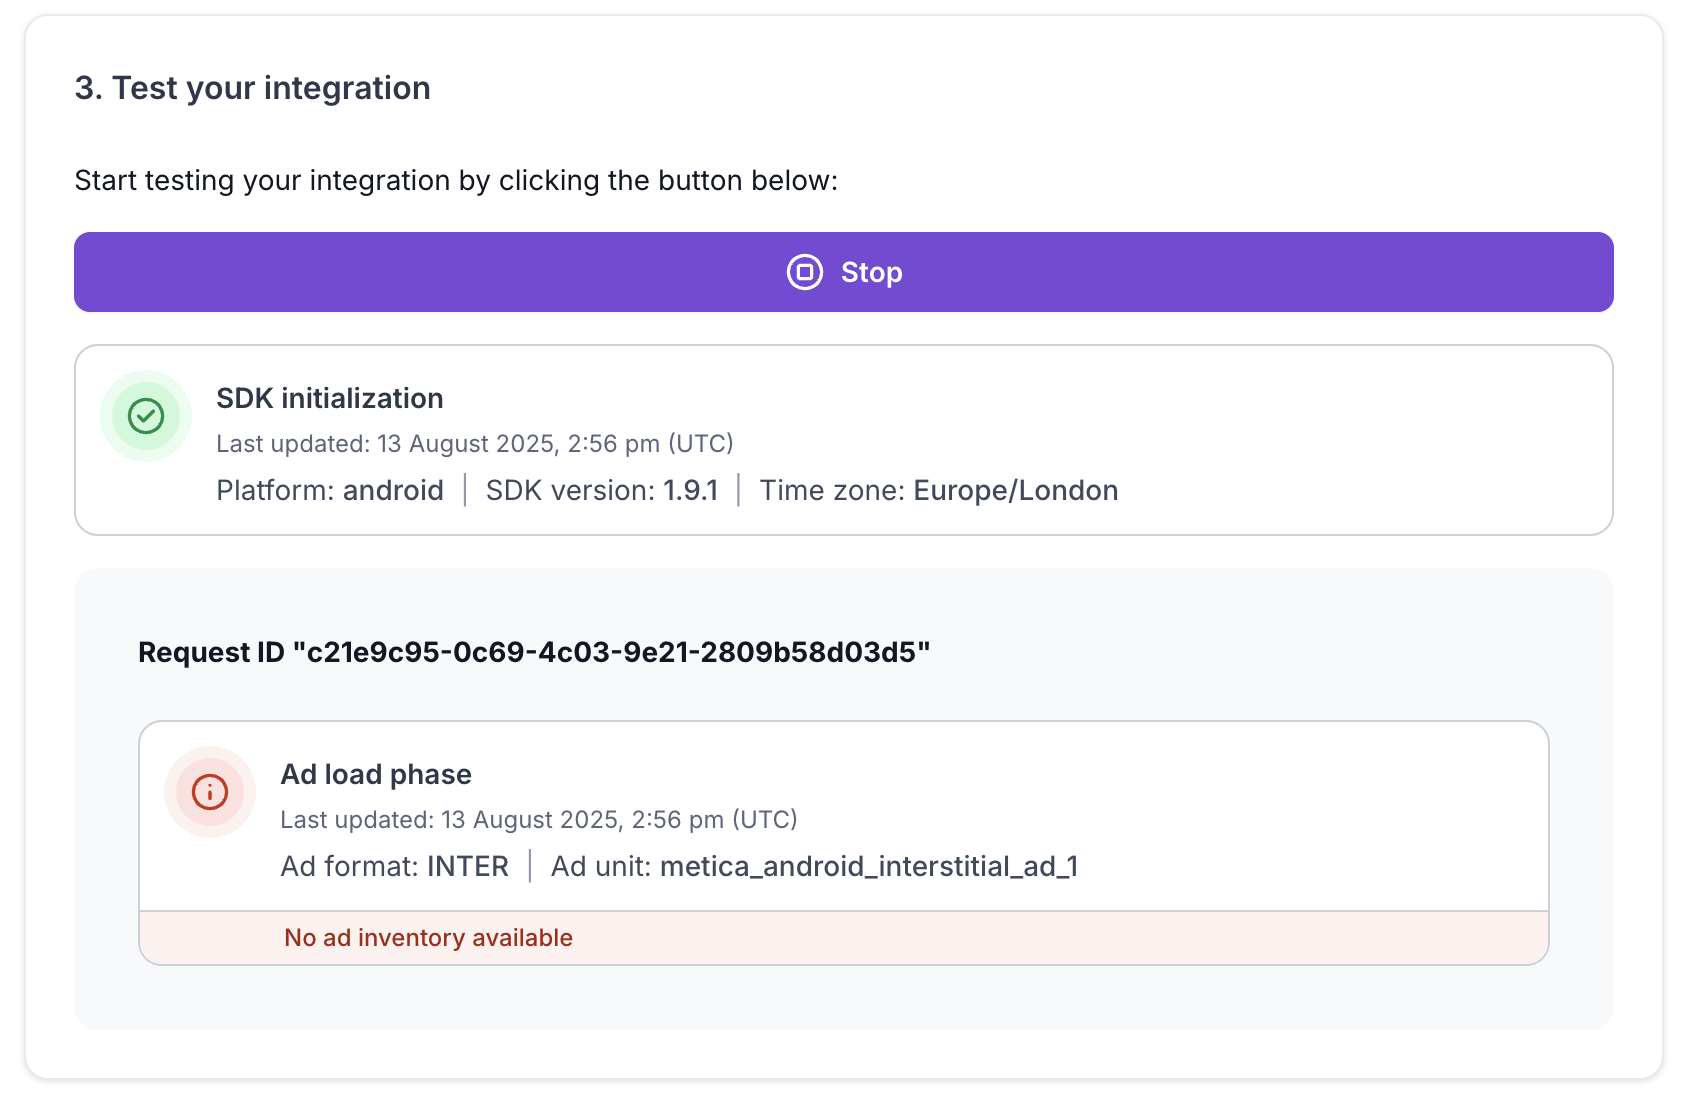Click the stop square icon in the purple bar
This screenshot has width=1686, height=1094.
pyautogui.click(x=805, y=272)
